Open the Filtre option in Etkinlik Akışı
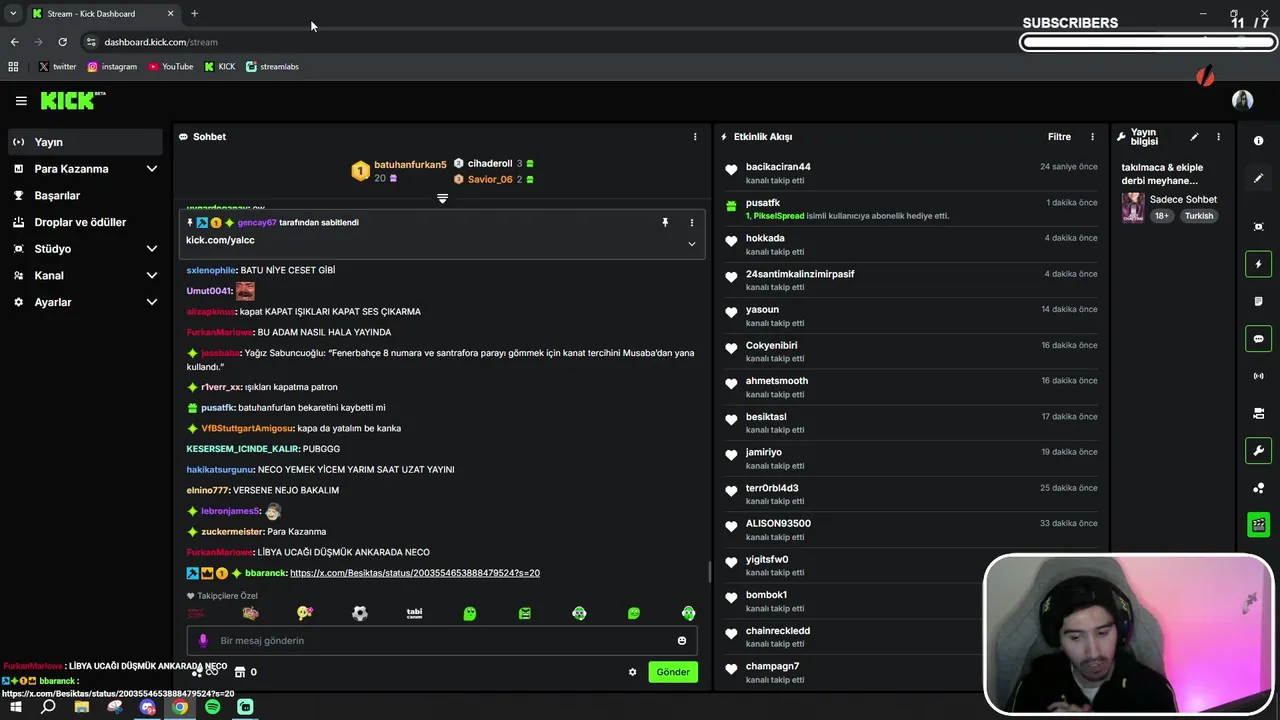The height and width of the screenshot is (720, 1280). tap(1059, 137)
